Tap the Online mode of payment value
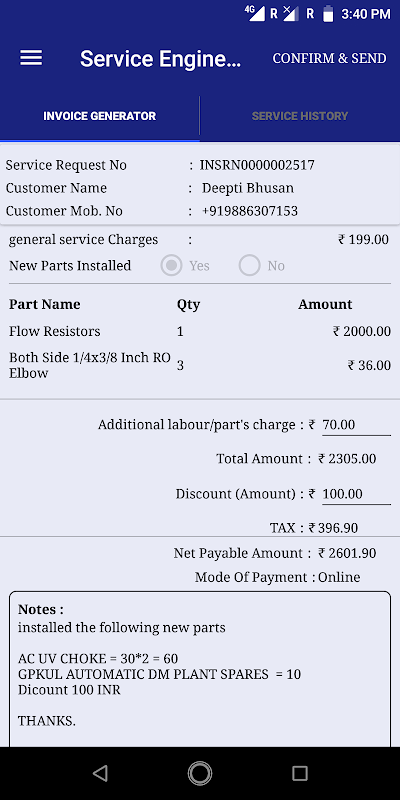Viewport: 400px width, 800px height. click(x=339, y=577)
